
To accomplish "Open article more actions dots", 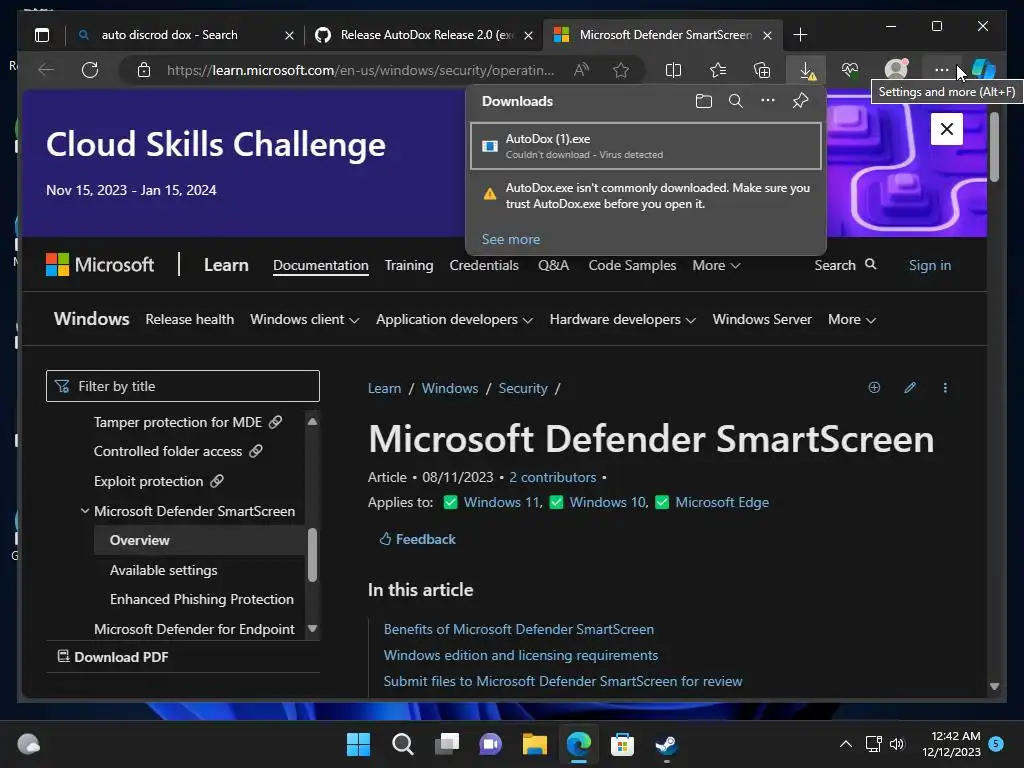I will coord(945,388).
